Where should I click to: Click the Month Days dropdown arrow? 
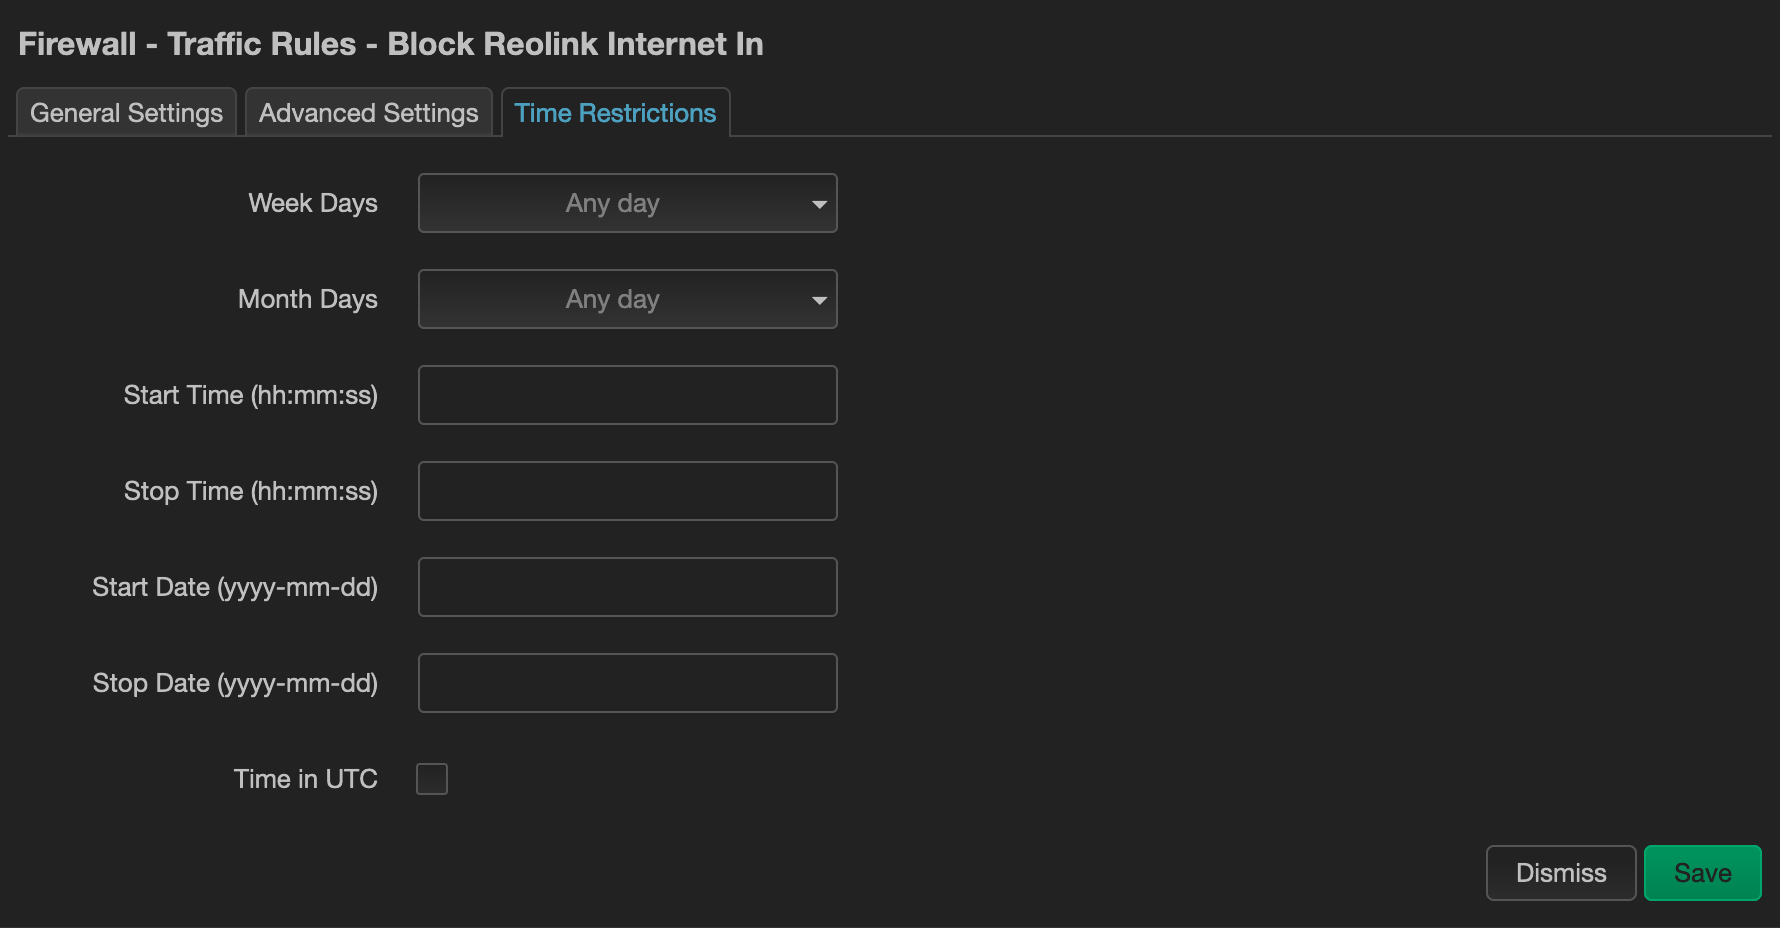[819, 300]
